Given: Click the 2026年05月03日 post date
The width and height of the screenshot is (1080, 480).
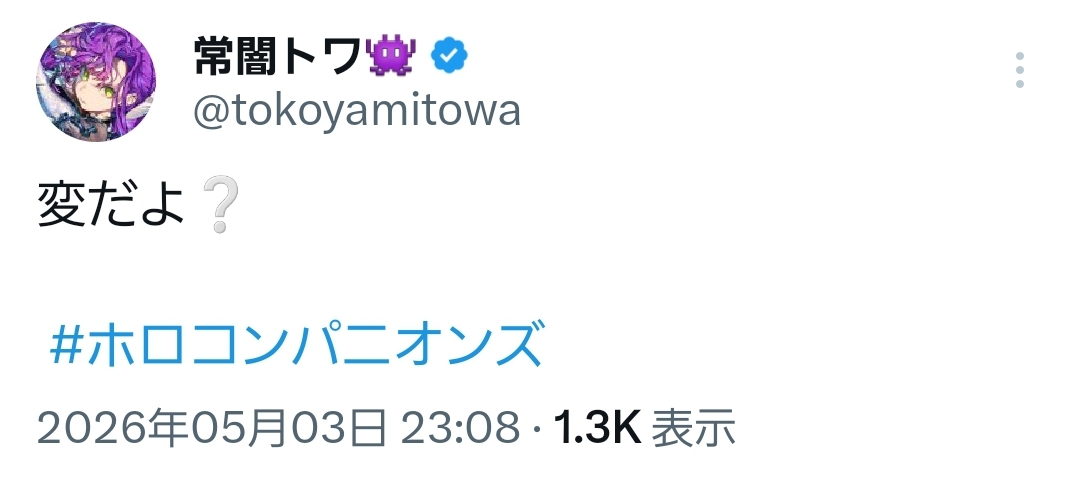Looking at the screenshot, I should point(210,428).
